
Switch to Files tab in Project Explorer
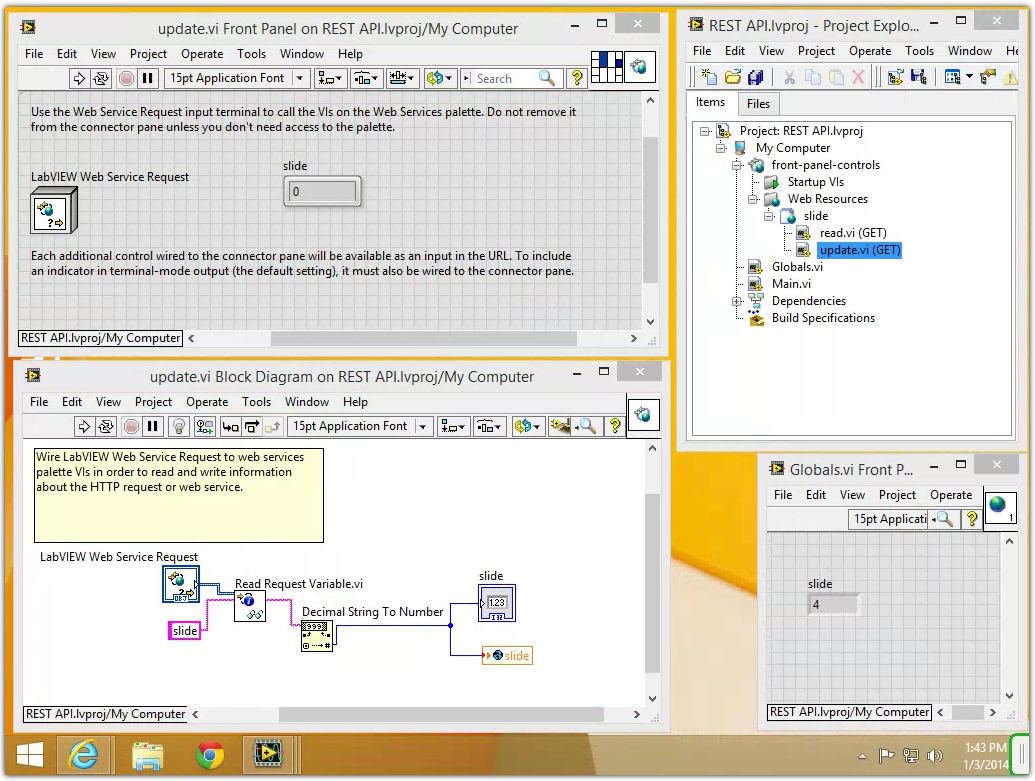pos(758,103)
